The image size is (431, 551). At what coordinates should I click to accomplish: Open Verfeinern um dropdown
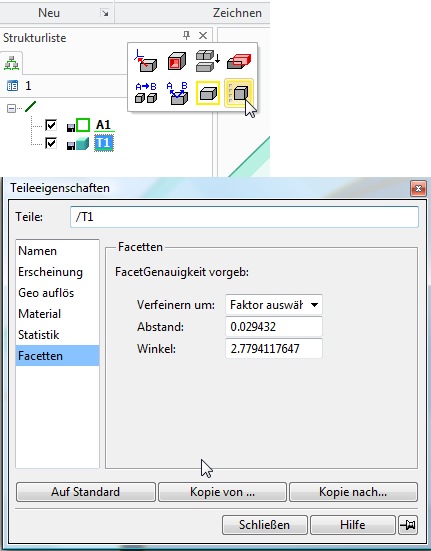pos(274,305)
